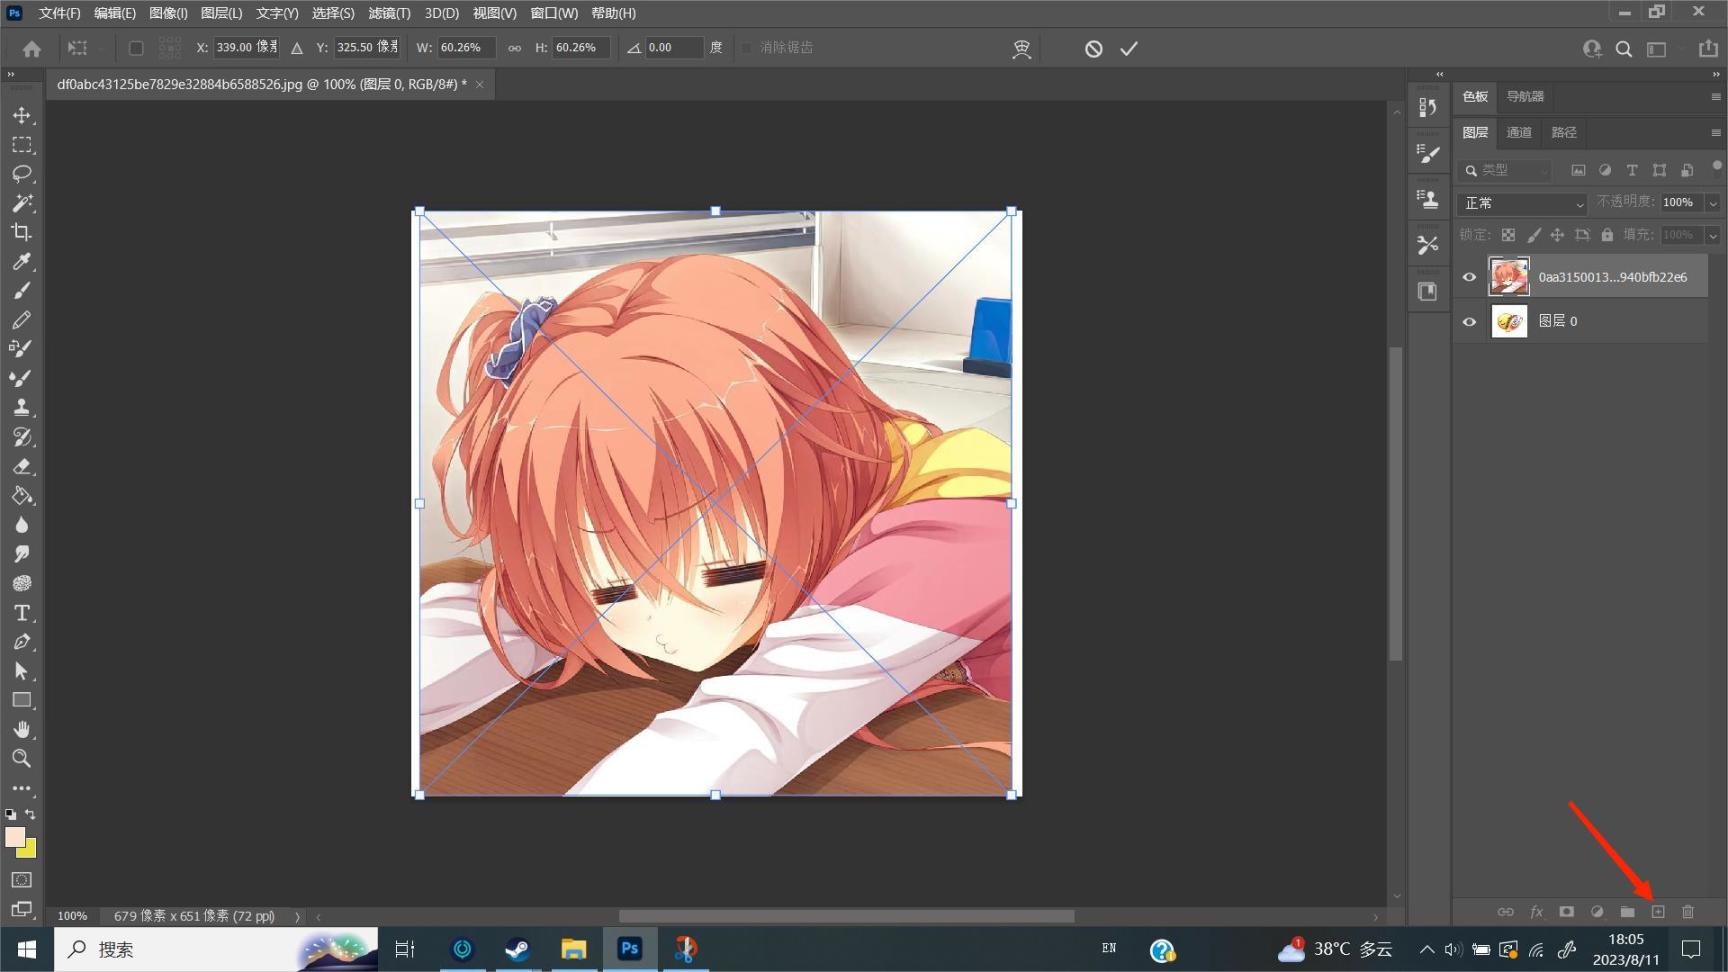This screenshot has height=972, width=1728.
Task: Click the horizontal canvas scrollbar
Action: coord(846,916)
